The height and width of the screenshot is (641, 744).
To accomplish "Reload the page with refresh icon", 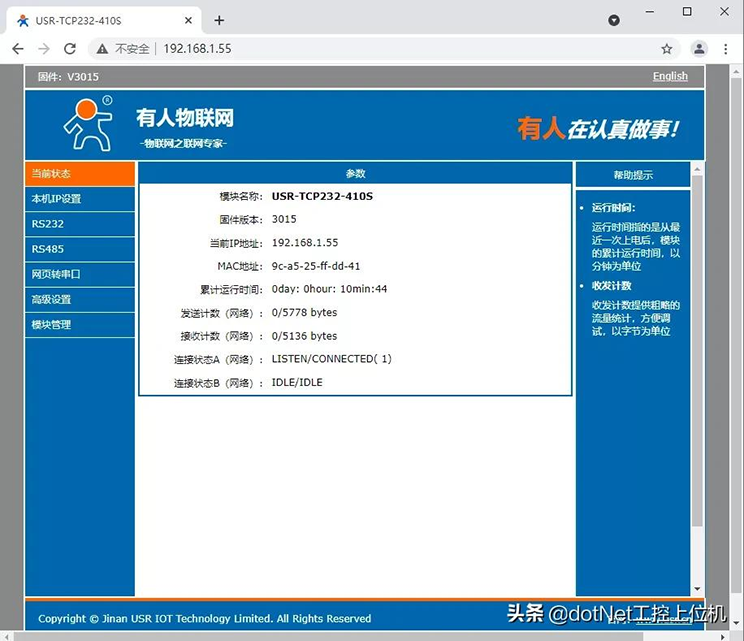I will [x=70, y=48].
